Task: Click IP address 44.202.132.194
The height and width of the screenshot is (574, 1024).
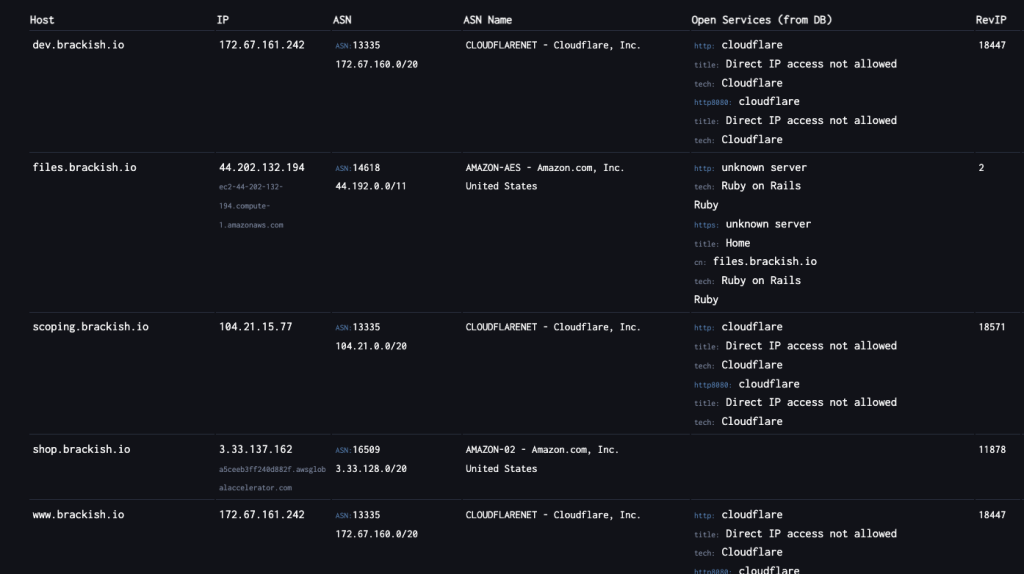Action: 262,168
